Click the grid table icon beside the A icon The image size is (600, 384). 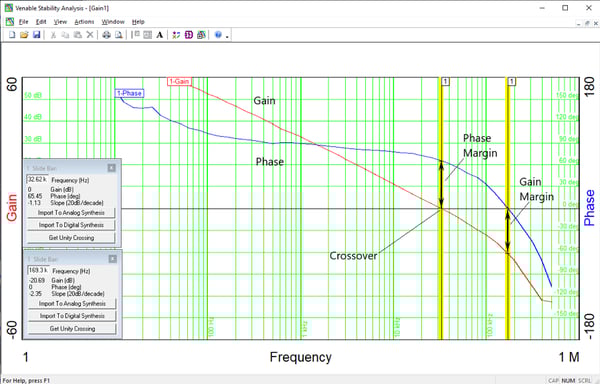pos(147,35)
